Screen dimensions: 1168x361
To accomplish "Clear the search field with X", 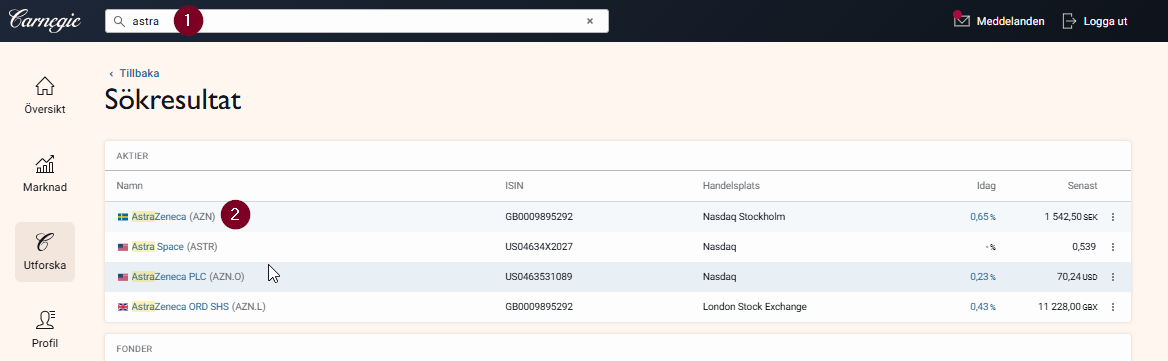I will 590,21.
